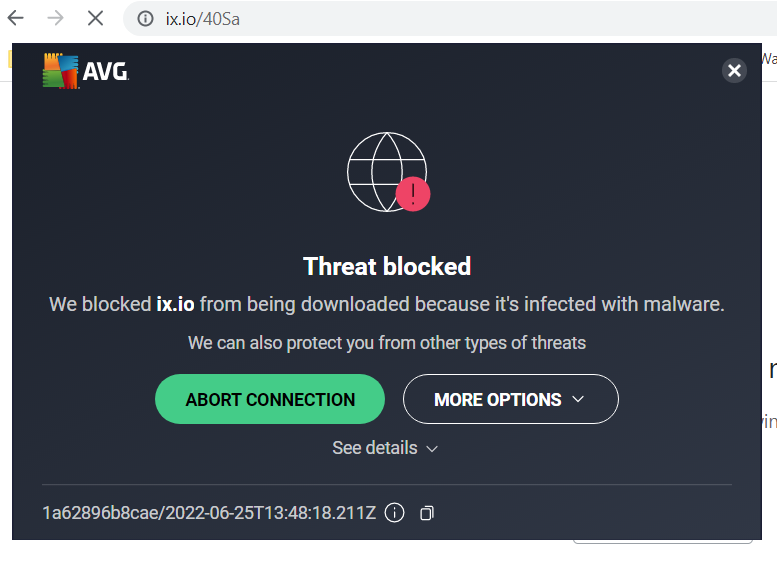777x566 pixels.
Task: Copy the threat ID to clipboard
Action: click(x=427, y=513)
